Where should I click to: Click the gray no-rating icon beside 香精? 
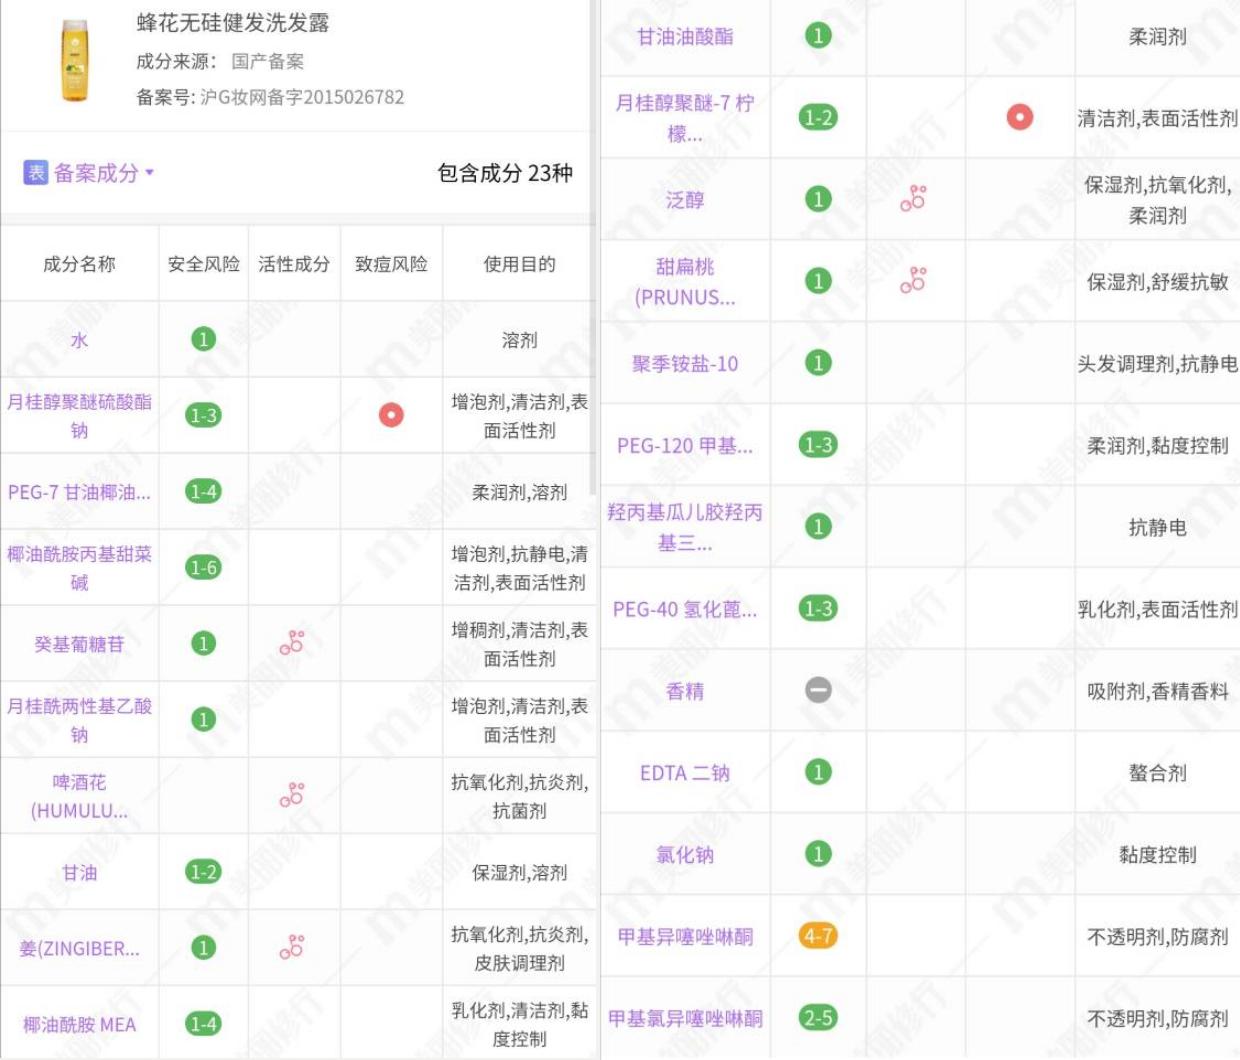819,692
